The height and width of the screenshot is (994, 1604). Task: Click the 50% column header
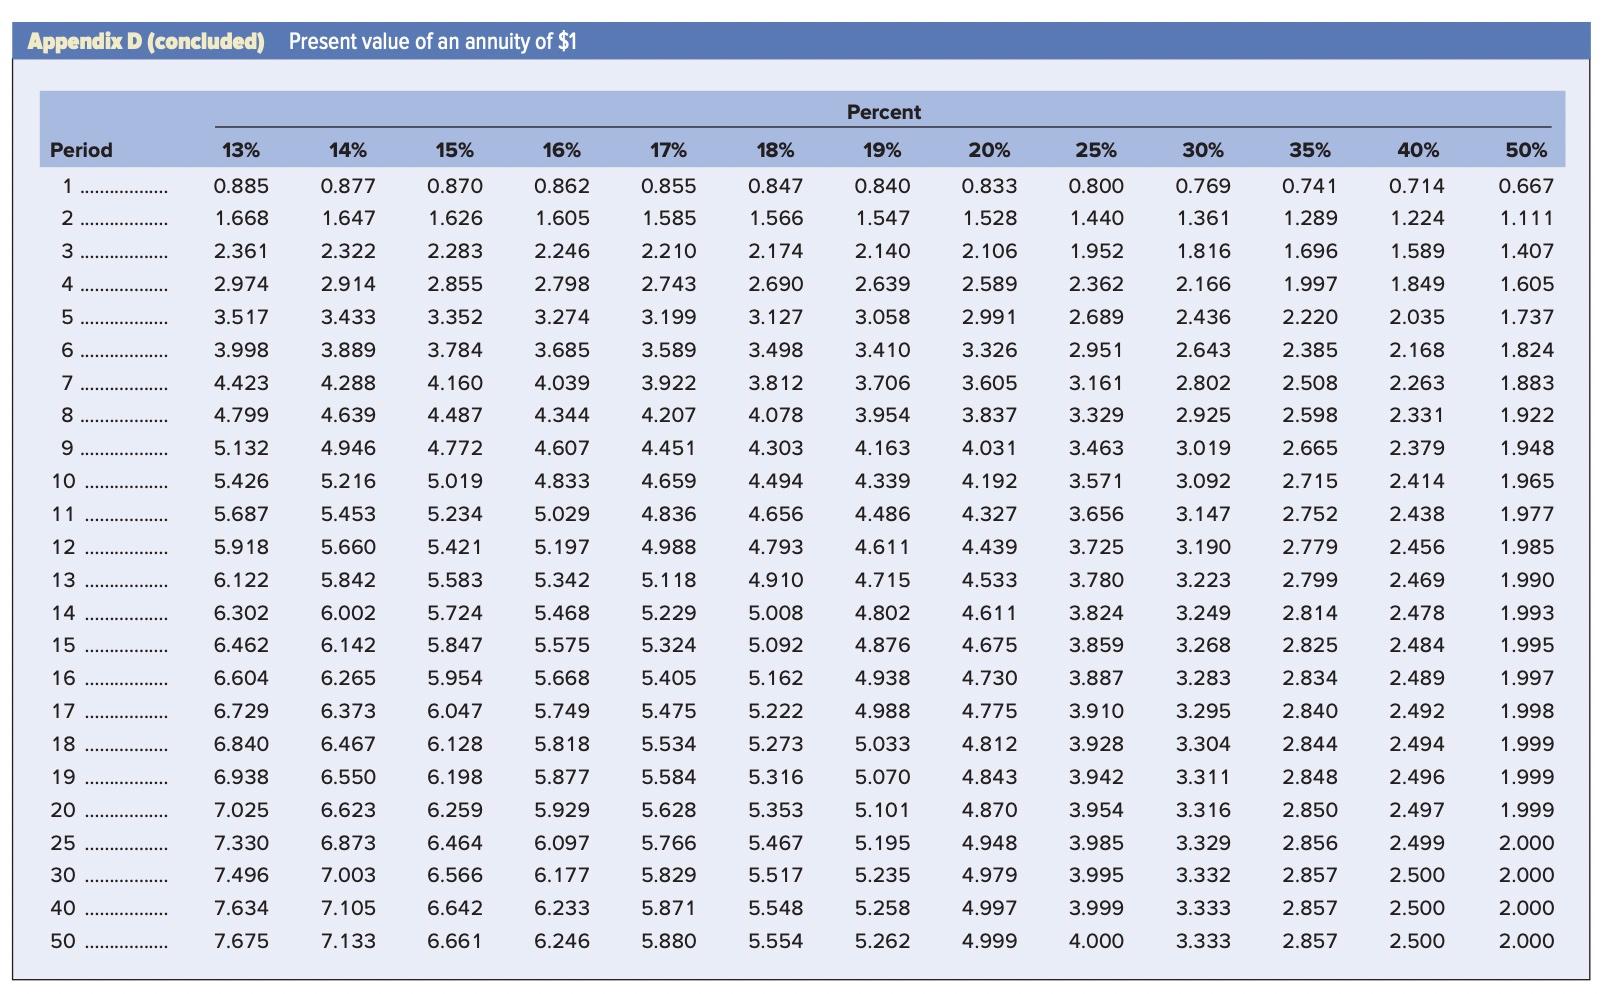pos(1526,150)
